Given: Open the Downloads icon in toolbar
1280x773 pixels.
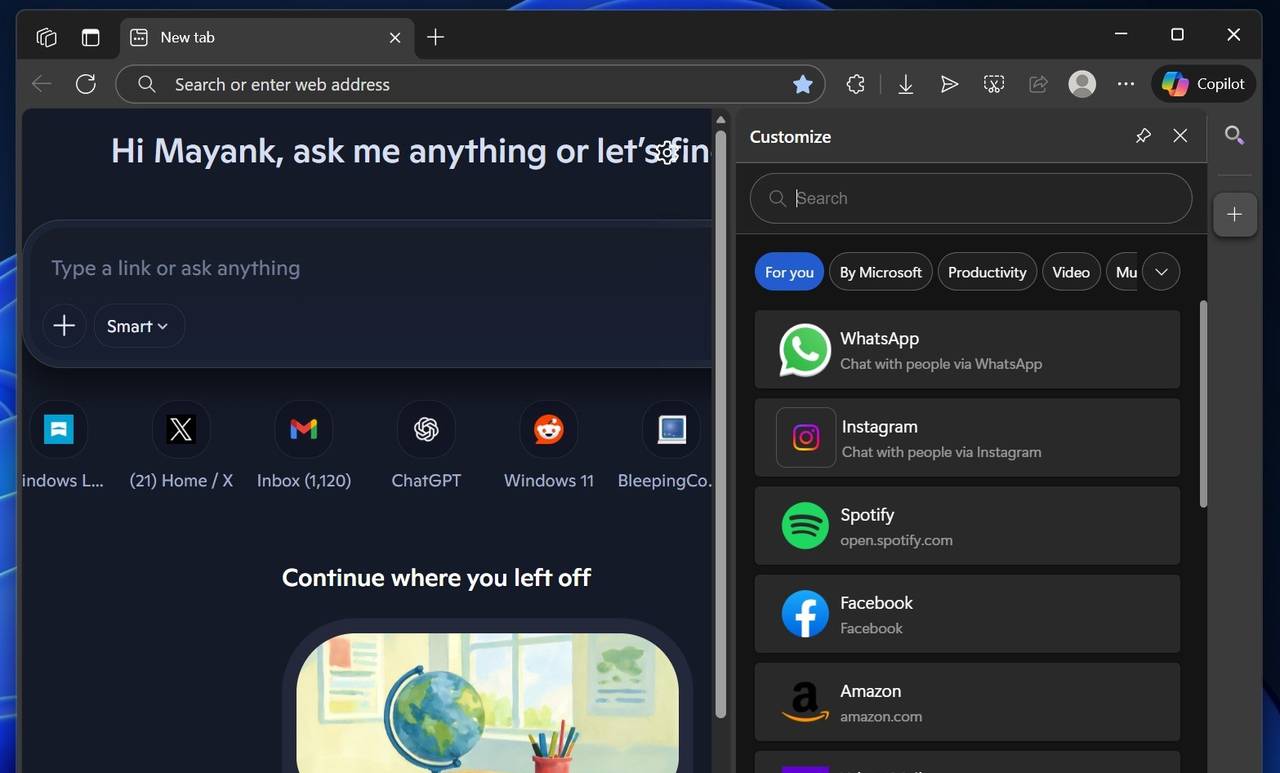Looking at the screenshot, I should tap(905, 85).
